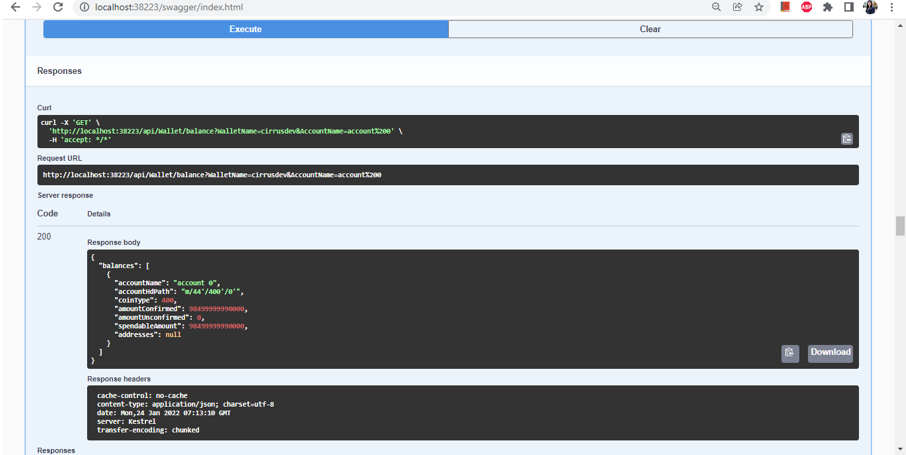Click the "spendableAmount" value
The width and height of the screenshot is (906, 455).
click(x=218, y=326)
